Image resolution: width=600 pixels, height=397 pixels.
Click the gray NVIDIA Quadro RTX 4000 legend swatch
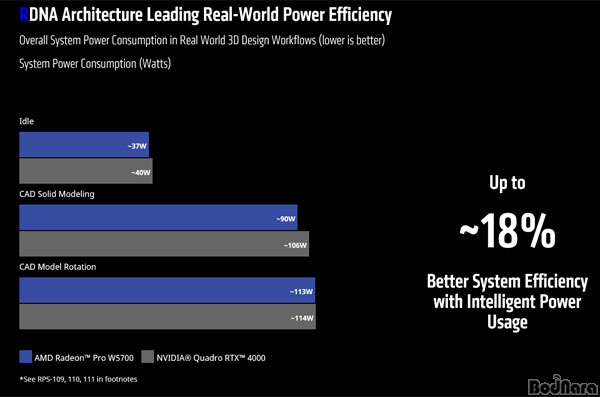pos(147,356)
